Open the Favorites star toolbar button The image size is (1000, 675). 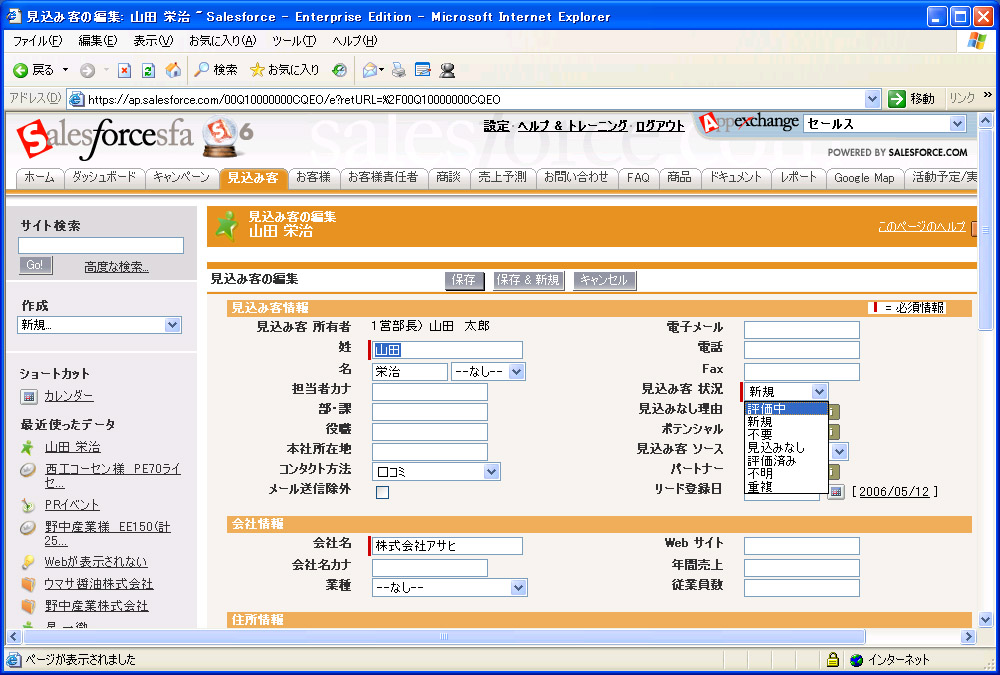click(284, 70)
